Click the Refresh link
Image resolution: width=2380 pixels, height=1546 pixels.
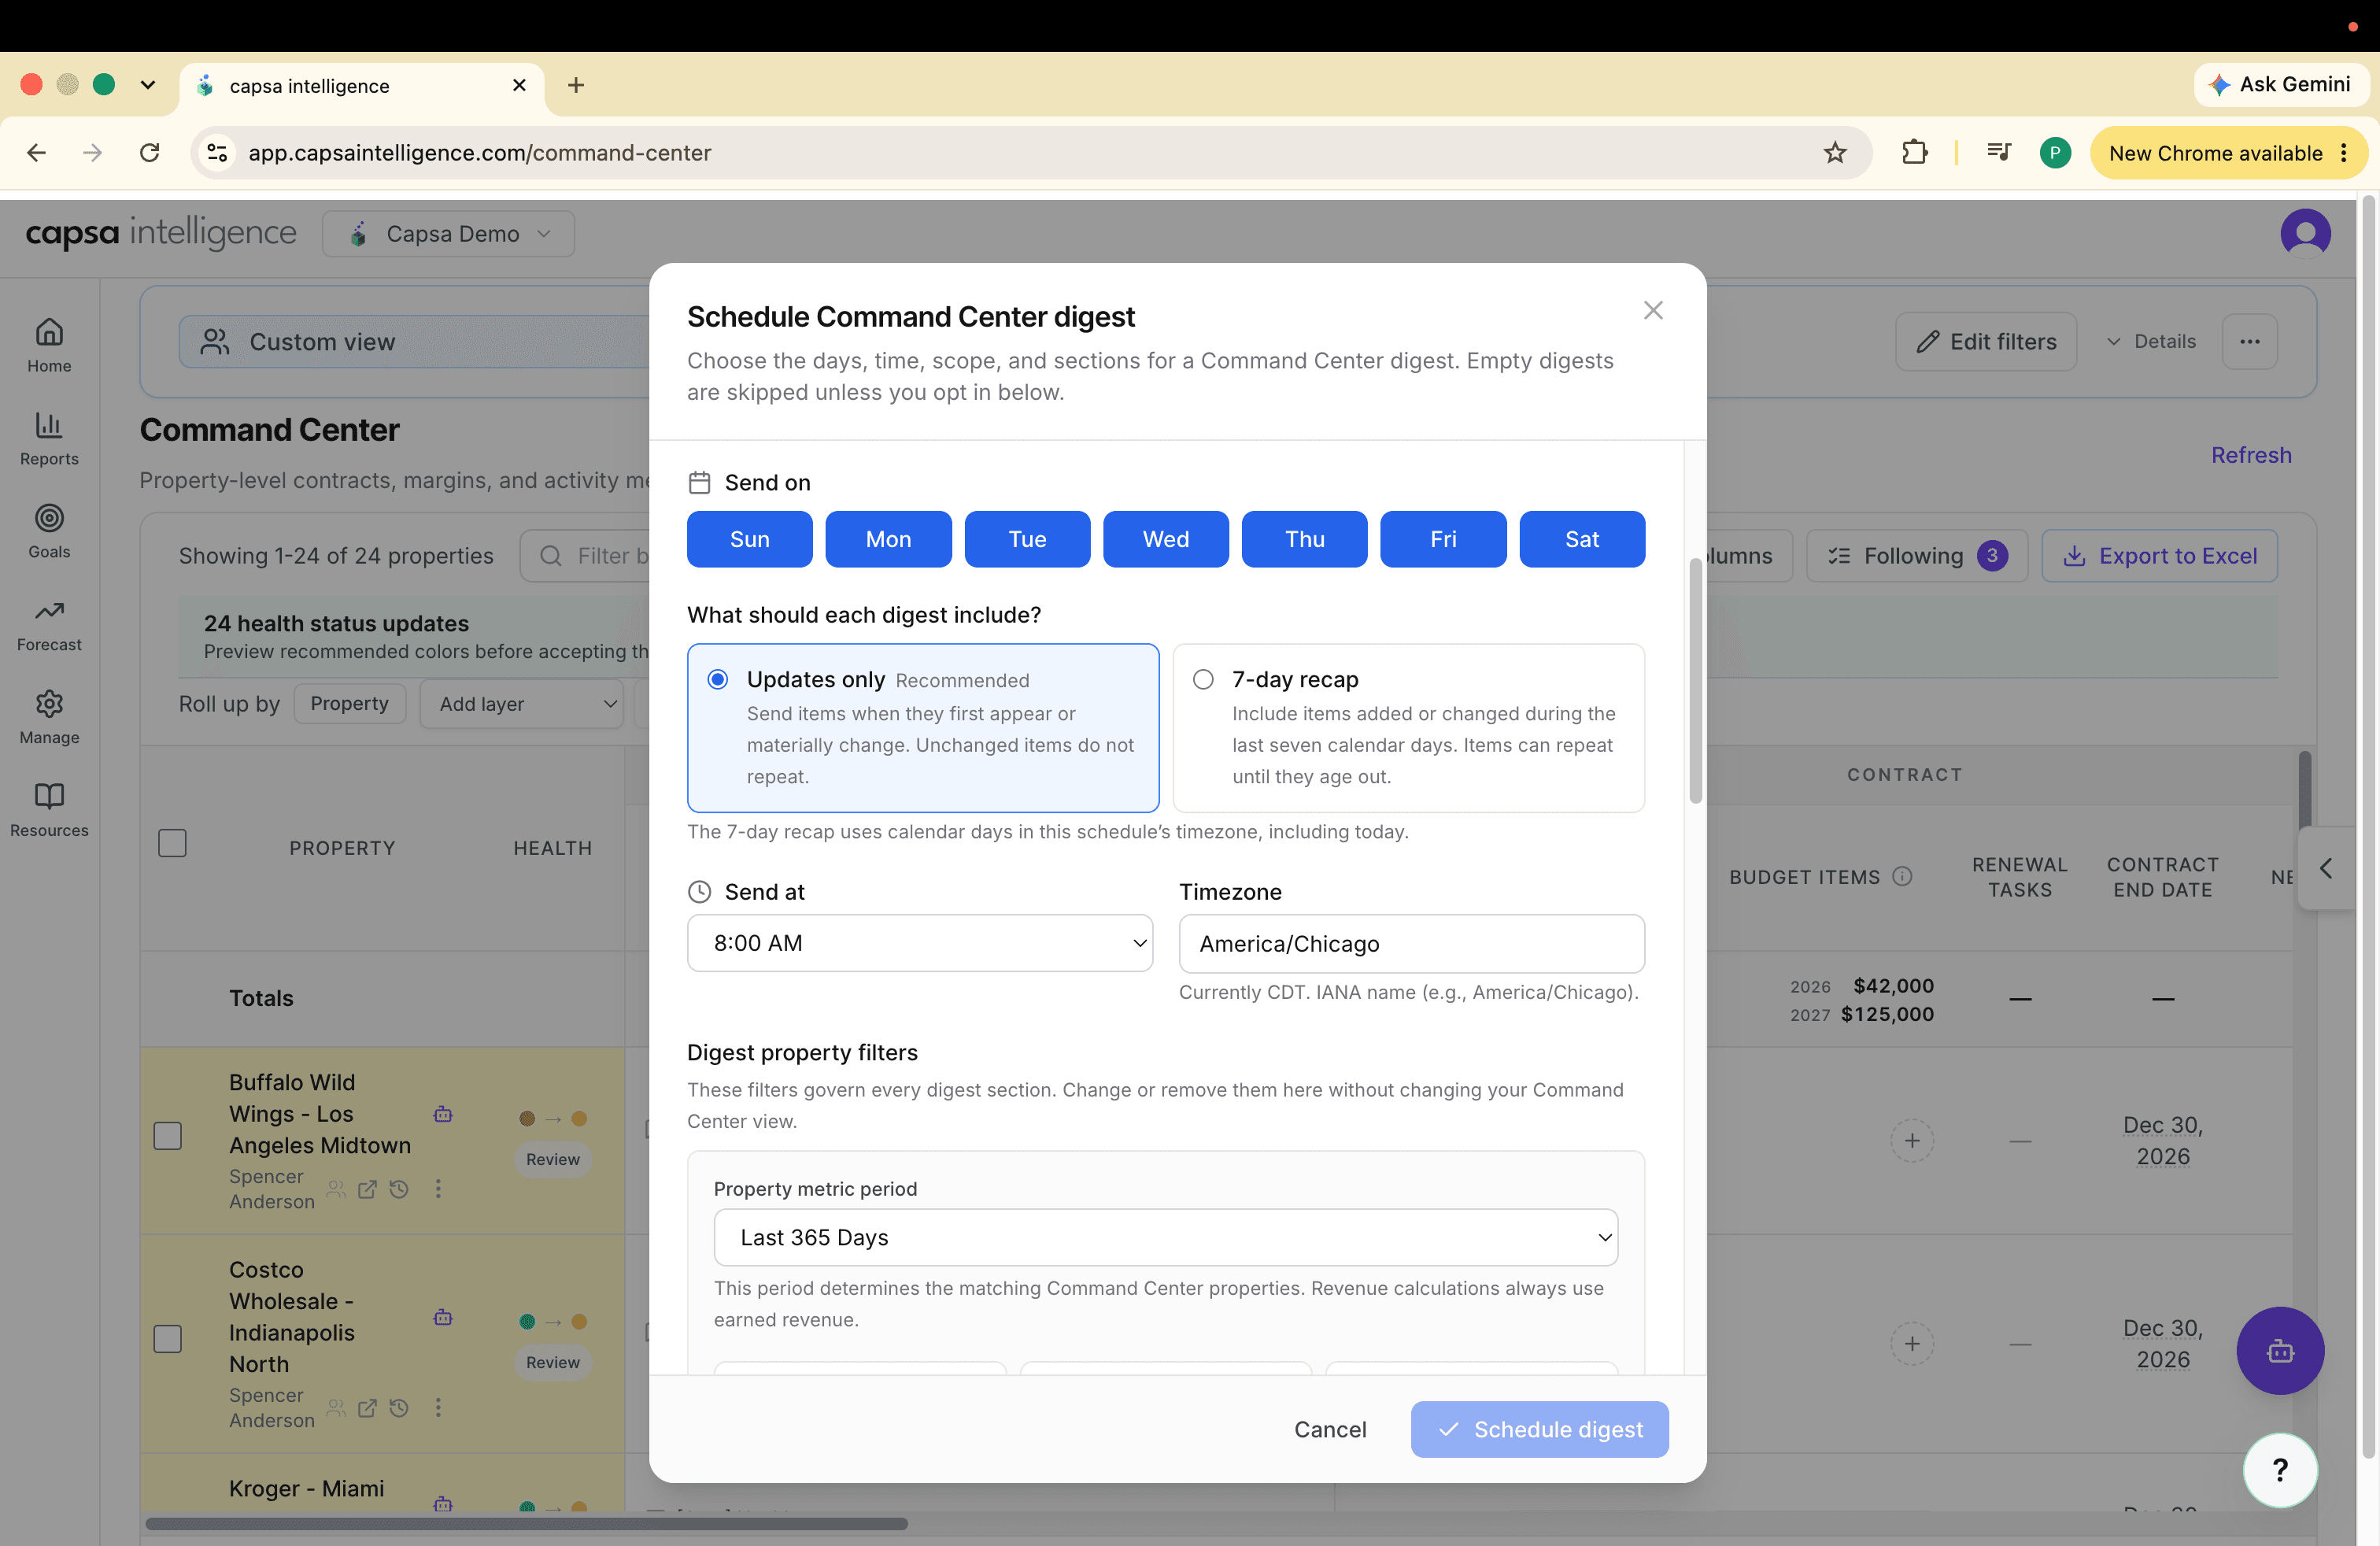click(2250, 455)
